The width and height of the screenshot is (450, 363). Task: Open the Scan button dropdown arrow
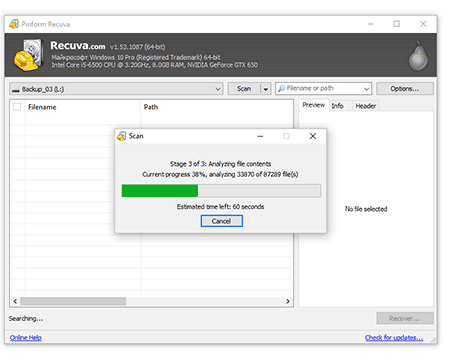coord(266,89)
